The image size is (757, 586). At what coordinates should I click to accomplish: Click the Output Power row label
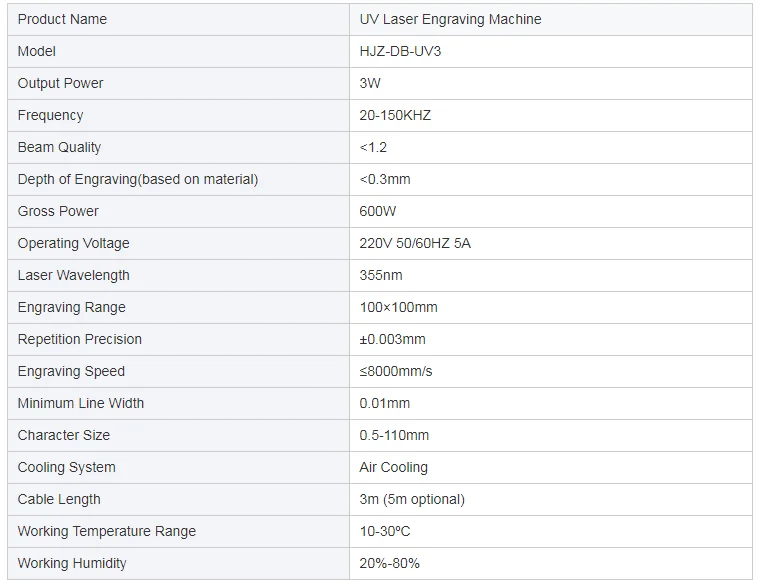tap(60, 83)
